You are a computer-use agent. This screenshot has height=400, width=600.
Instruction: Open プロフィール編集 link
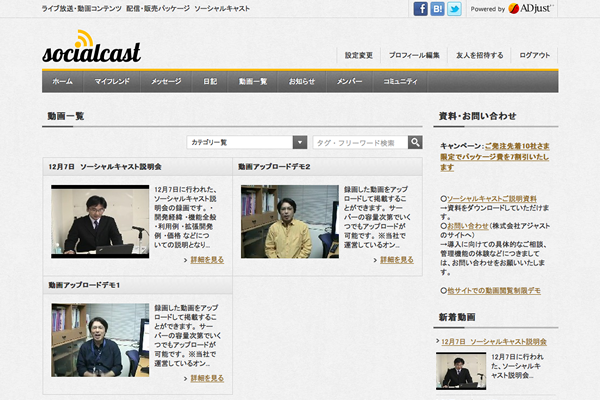[414, 55]
